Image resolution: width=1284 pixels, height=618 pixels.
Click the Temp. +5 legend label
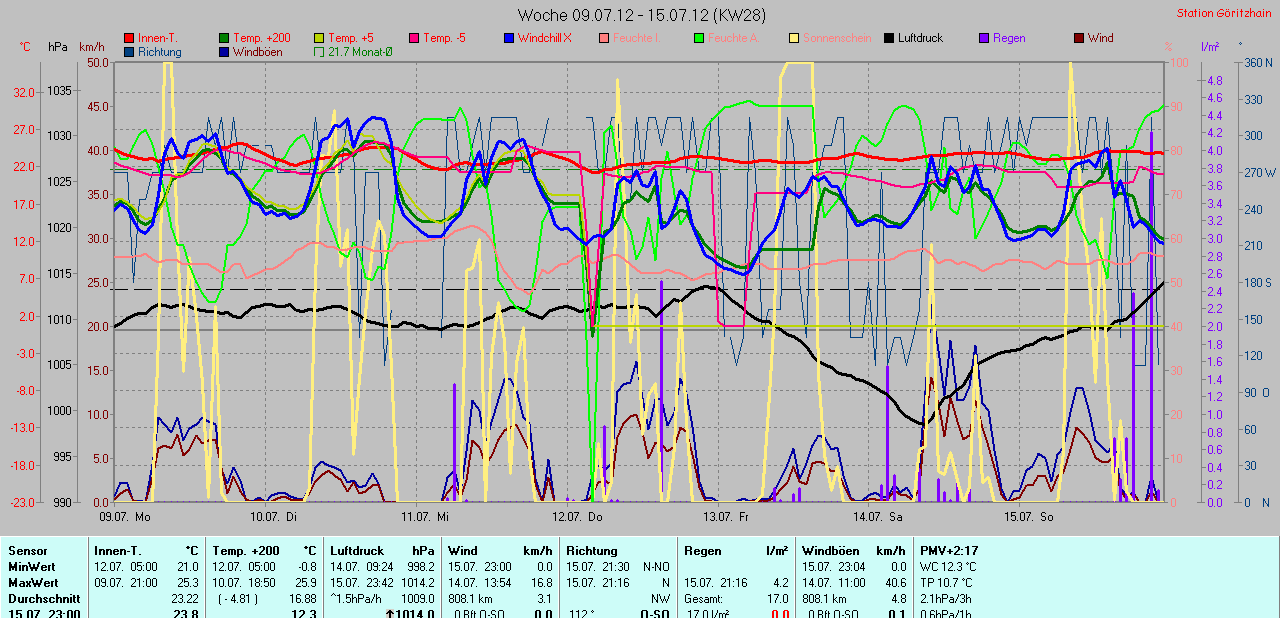point(351,38)
